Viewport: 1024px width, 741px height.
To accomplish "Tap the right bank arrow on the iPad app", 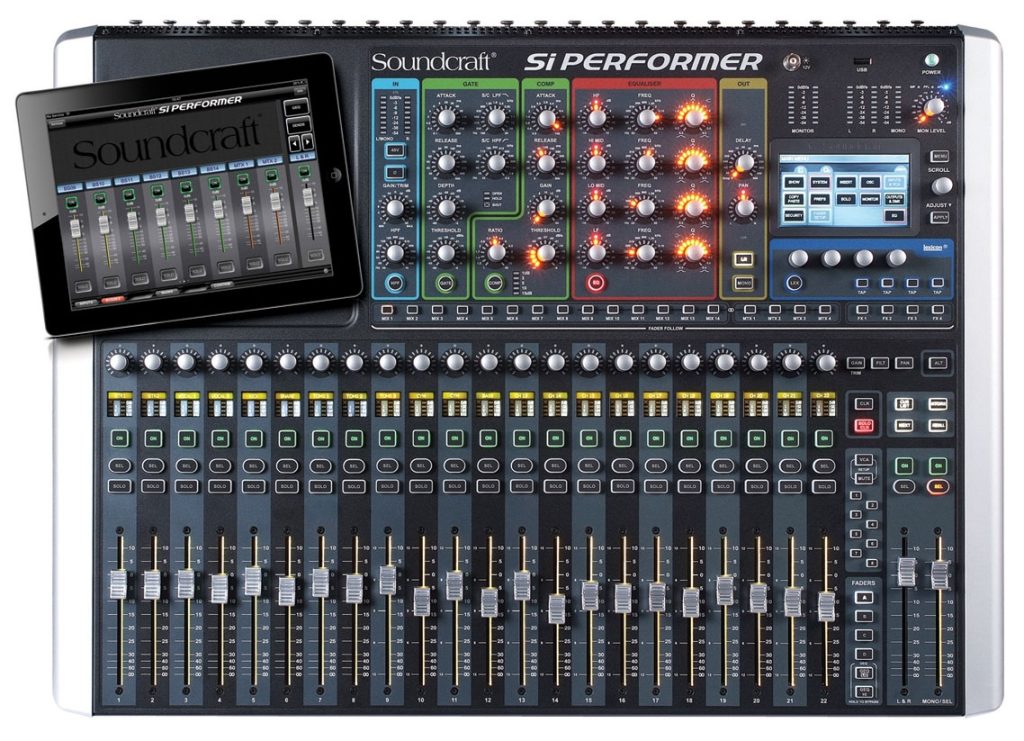I will tap(306, 142).
